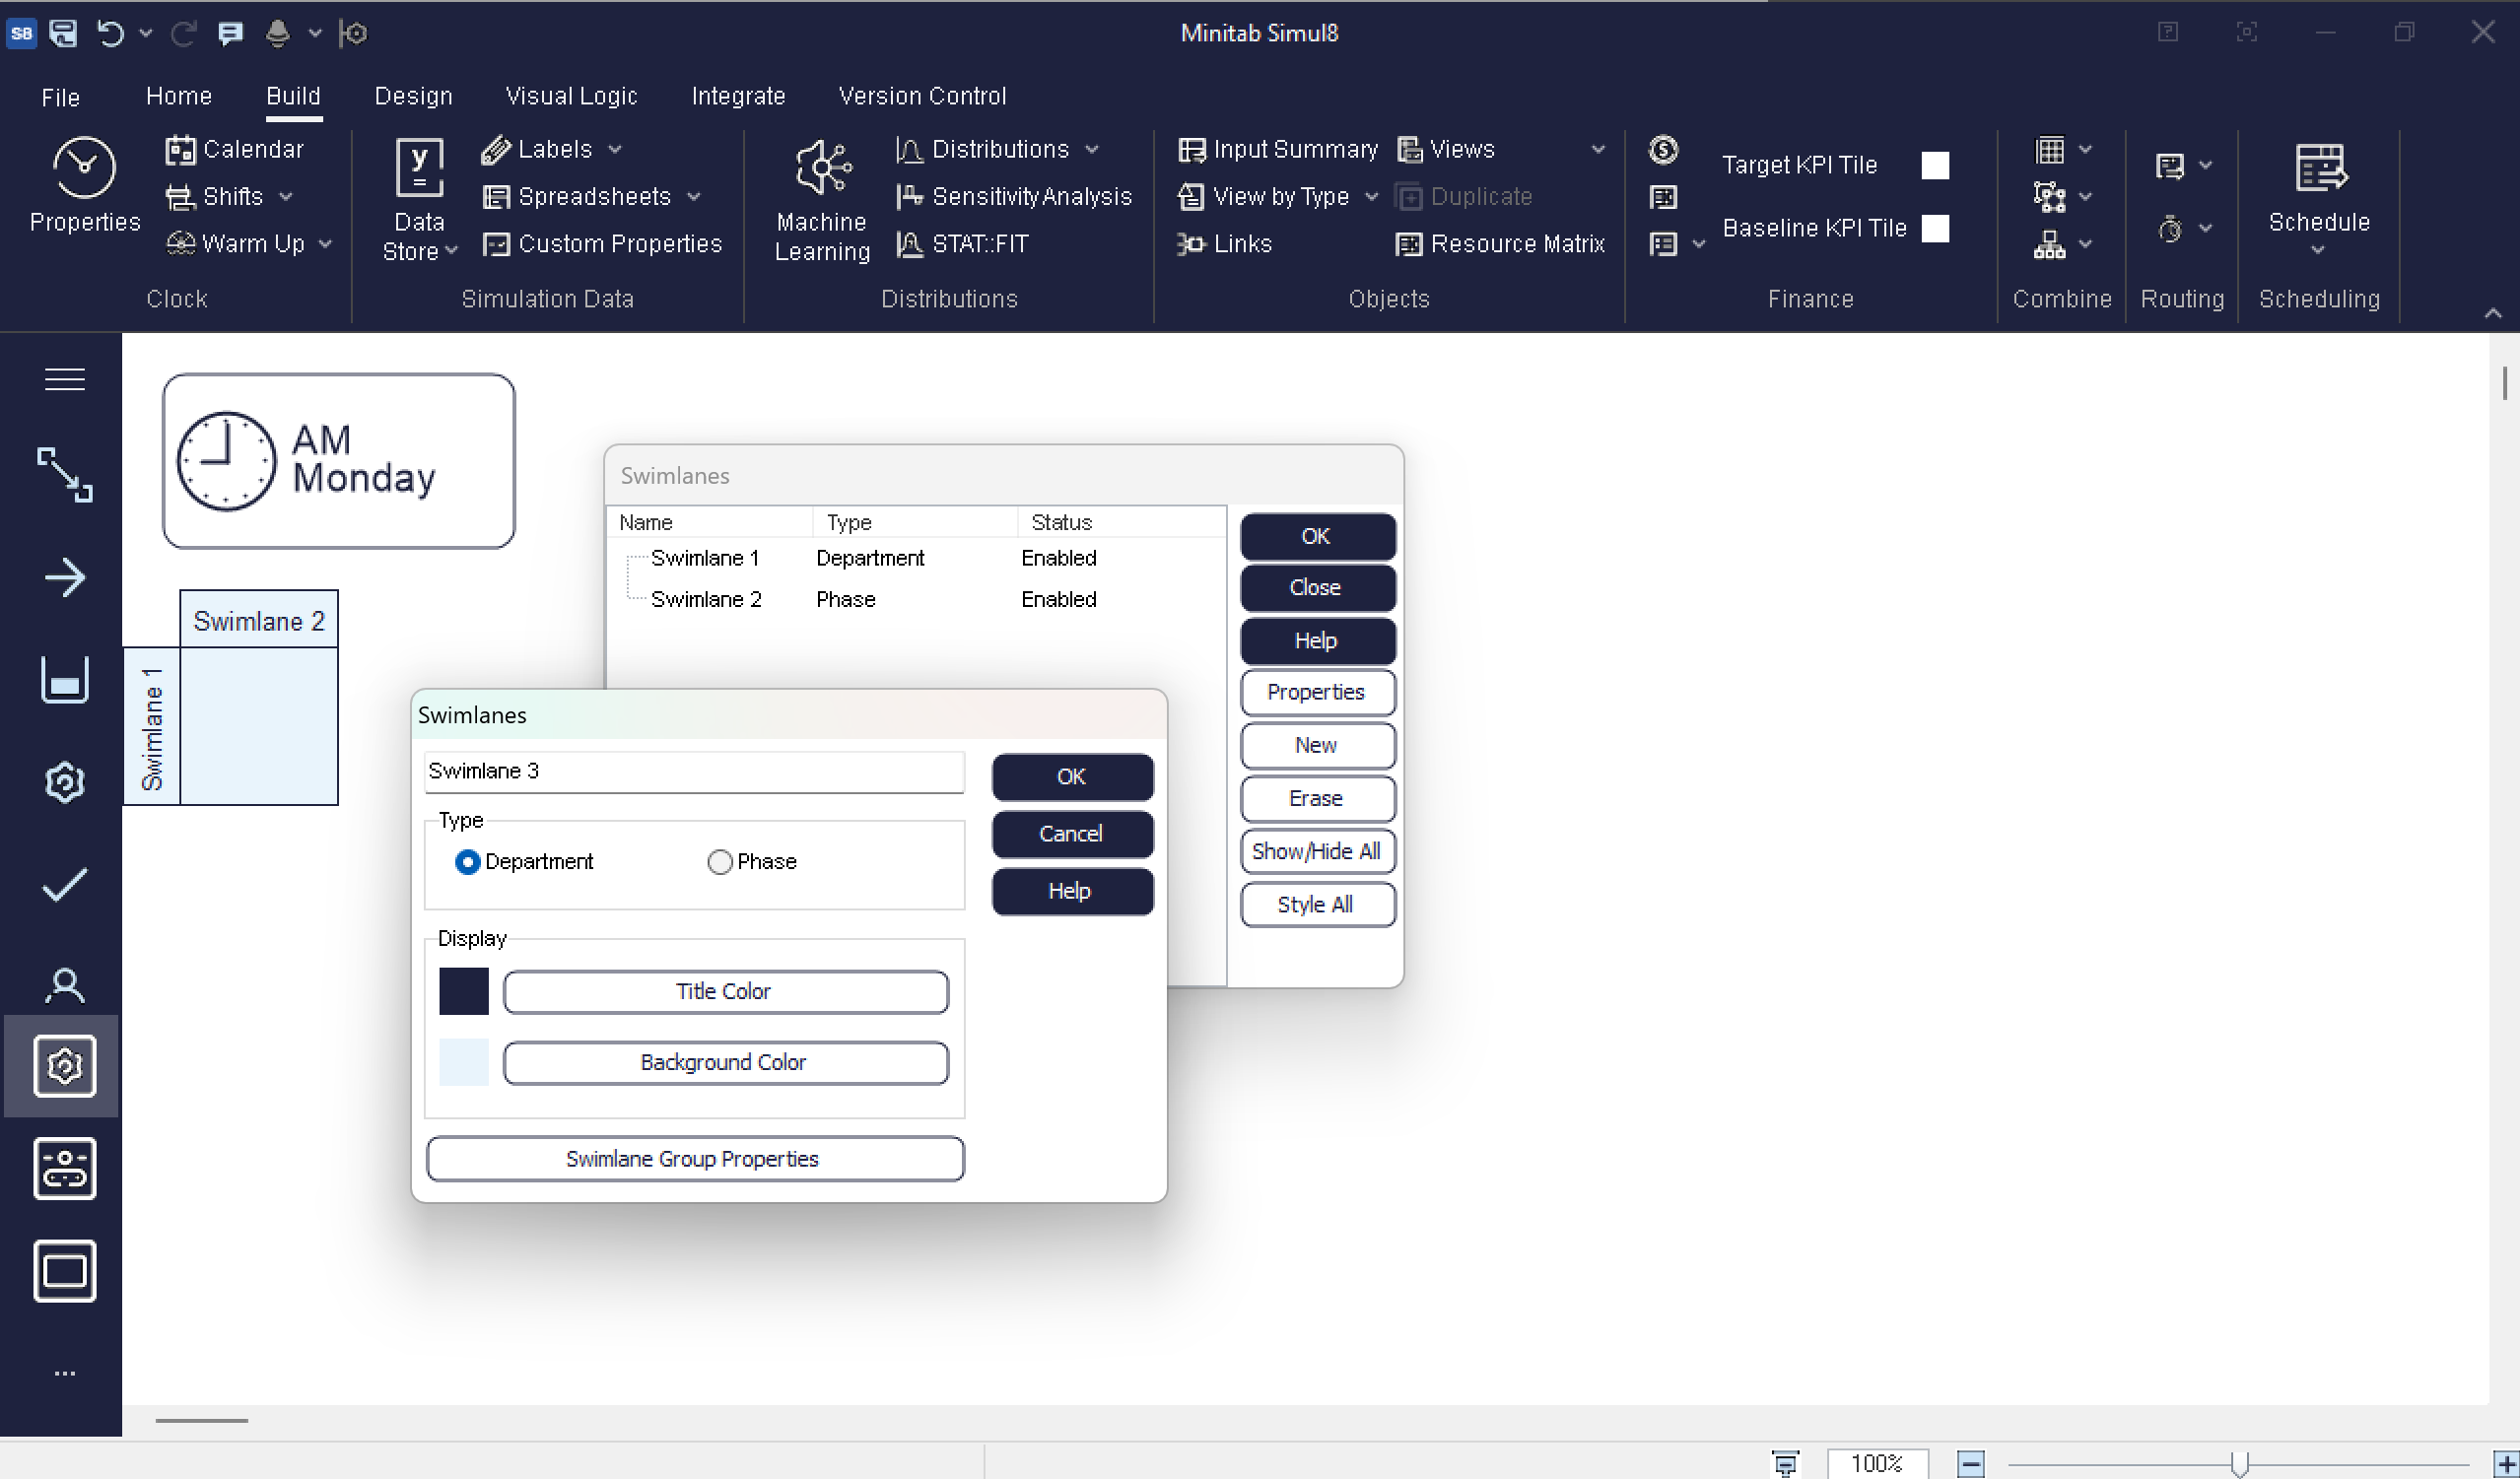Image resolution: width=2520 pixels, height=1479 pixels.
Task: Open the Links tool in the Objects group
Action: tap(1225, 243)
